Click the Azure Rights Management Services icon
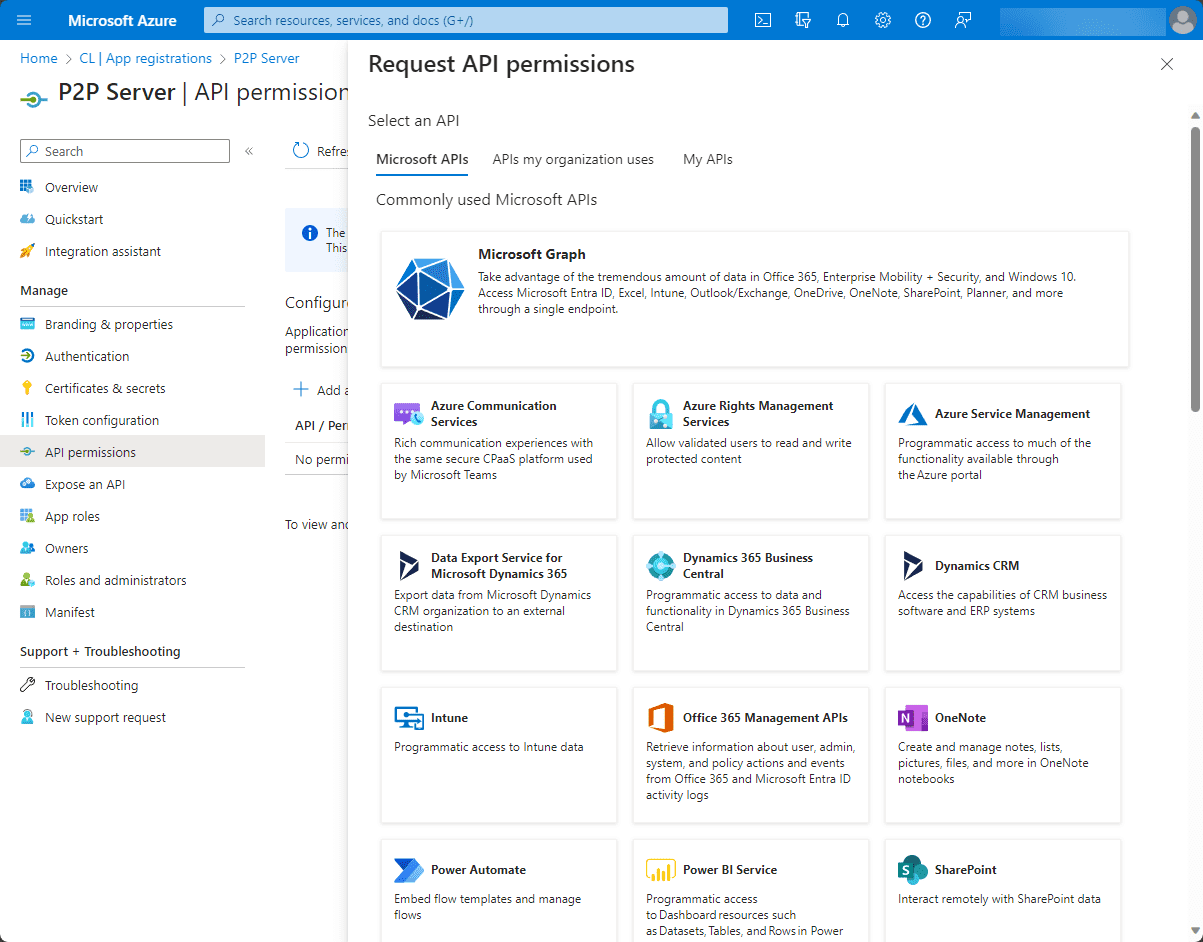 tap(660, 414)
